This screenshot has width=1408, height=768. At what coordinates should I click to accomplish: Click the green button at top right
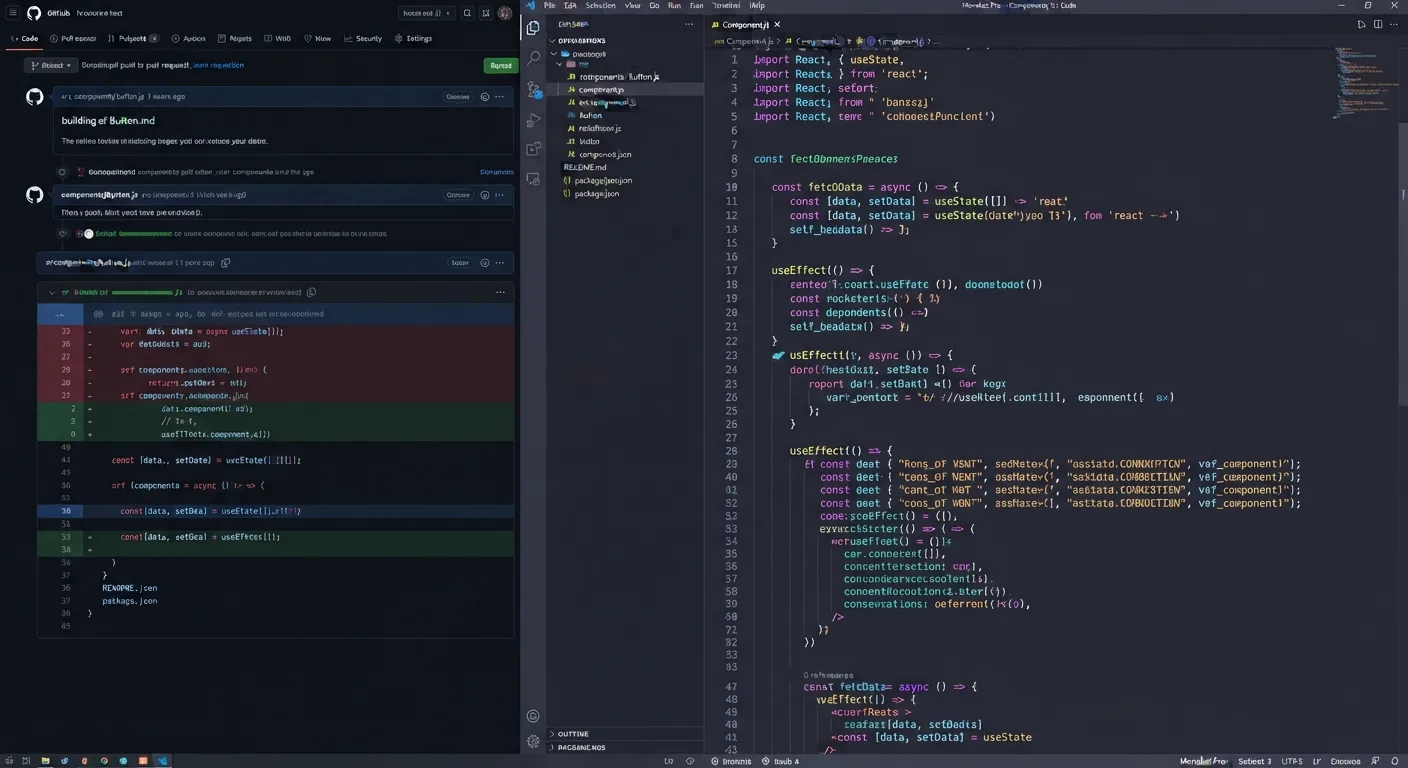click(500, 65)
